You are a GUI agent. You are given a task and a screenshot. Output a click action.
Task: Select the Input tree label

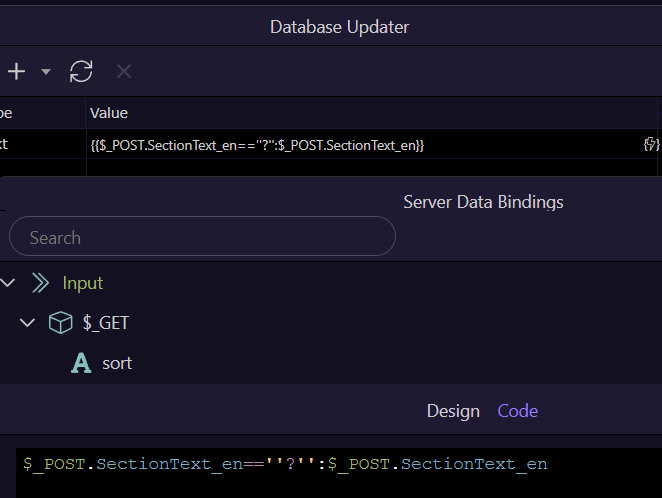(x=83, y=283)
